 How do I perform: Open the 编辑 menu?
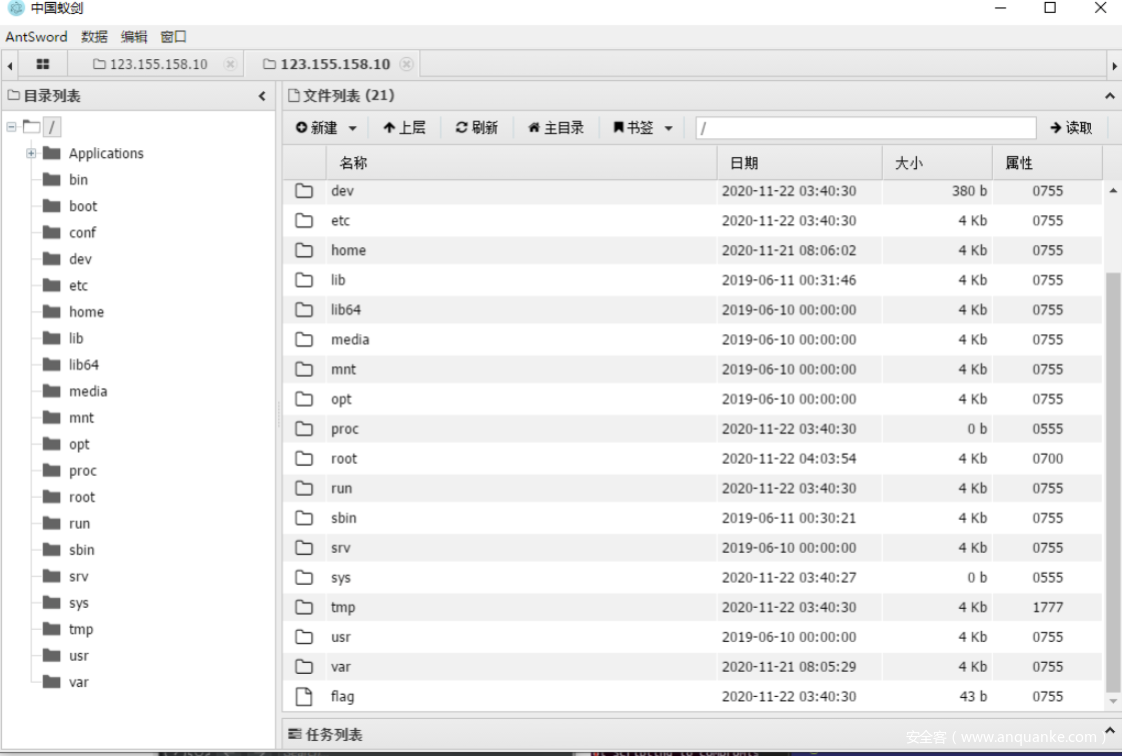[x=134, y=37]
